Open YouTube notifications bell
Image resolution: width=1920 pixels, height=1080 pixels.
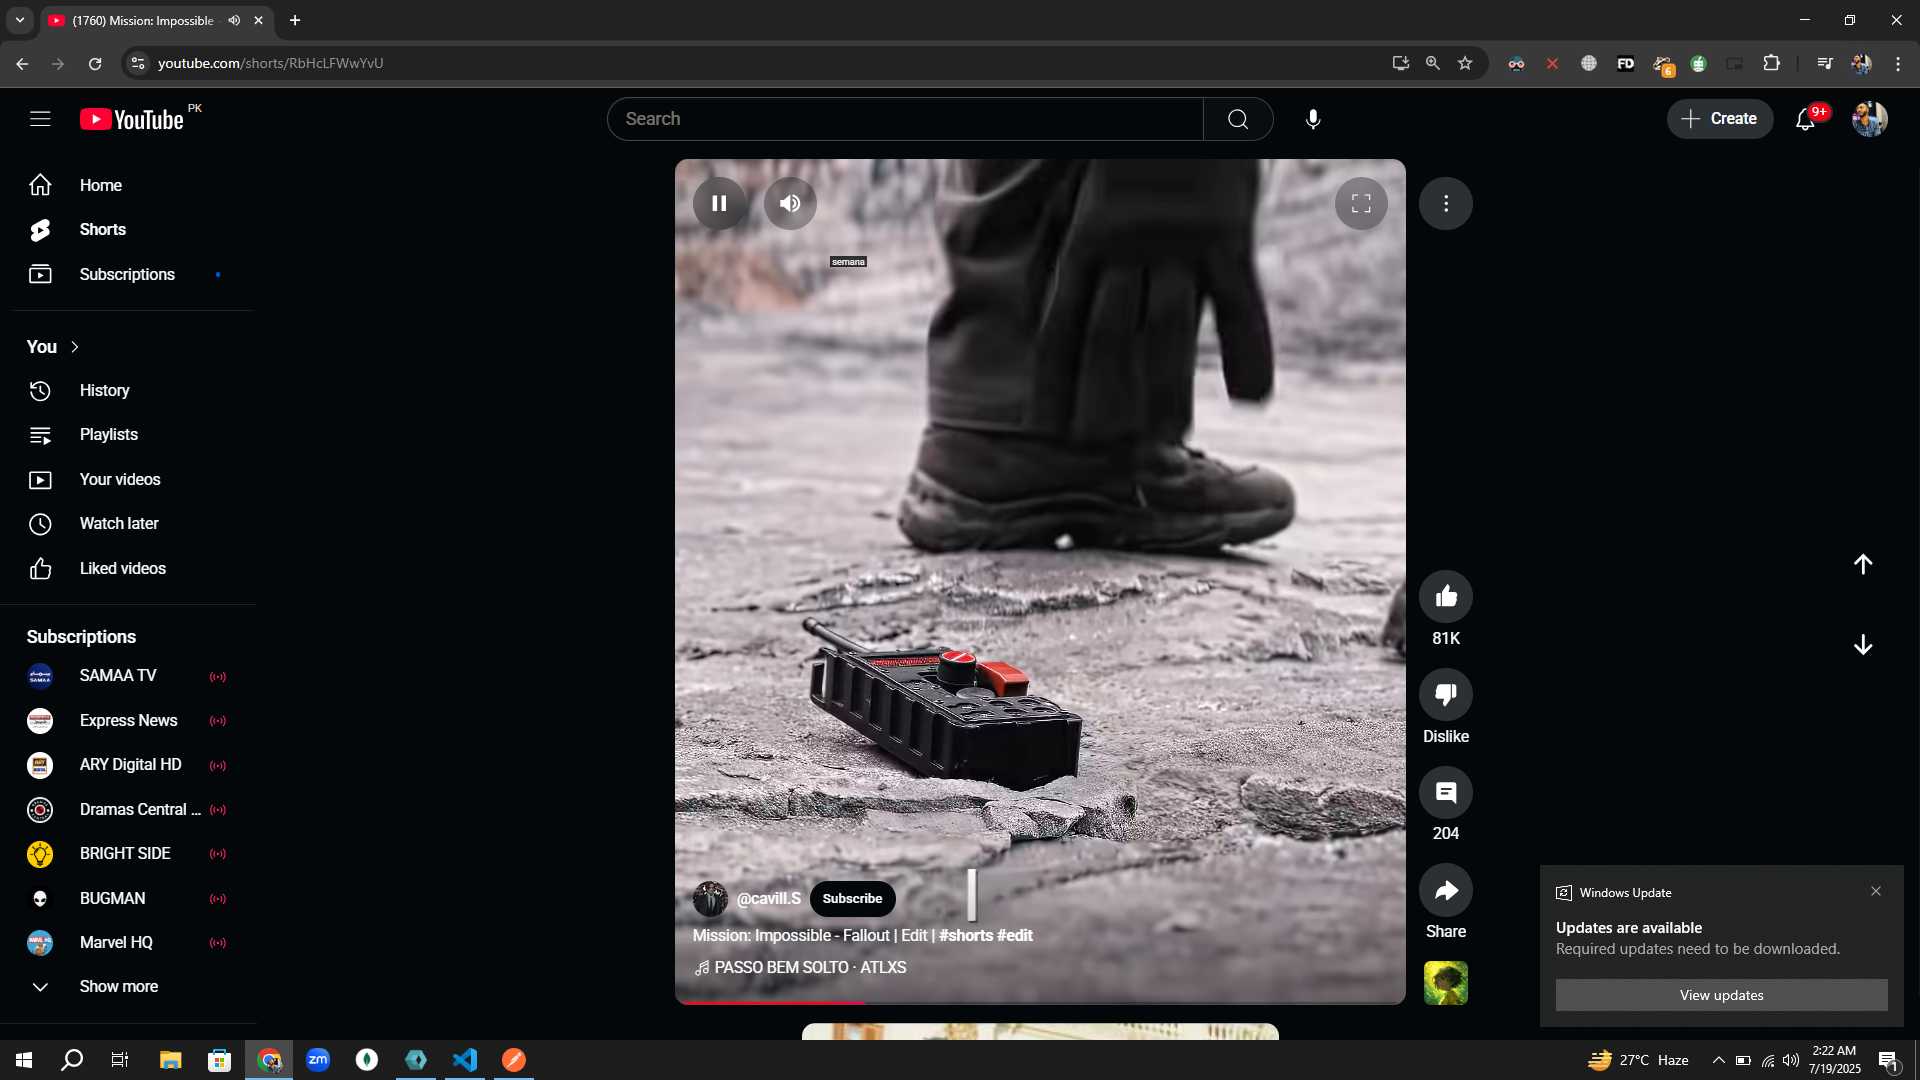coord(1805,119)
